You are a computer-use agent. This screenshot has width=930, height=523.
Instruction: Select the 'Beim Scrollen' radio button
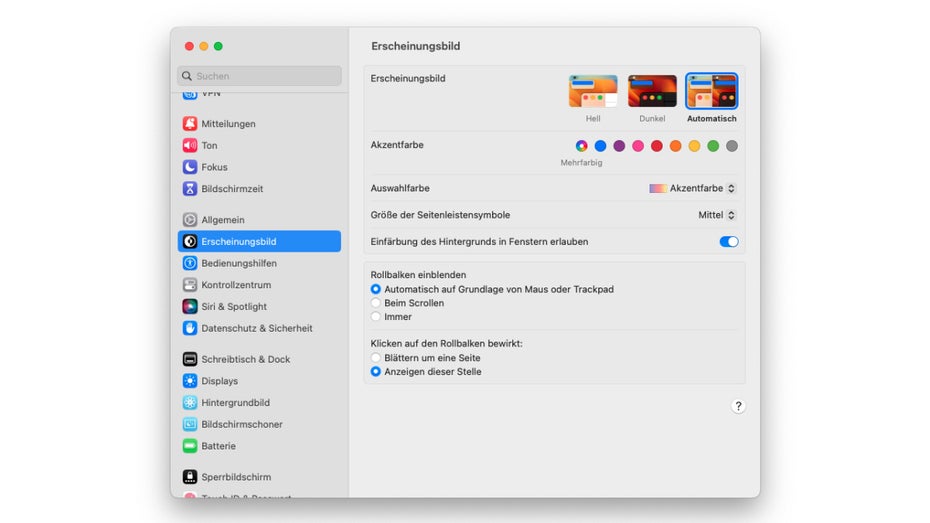tap(376, 303)
